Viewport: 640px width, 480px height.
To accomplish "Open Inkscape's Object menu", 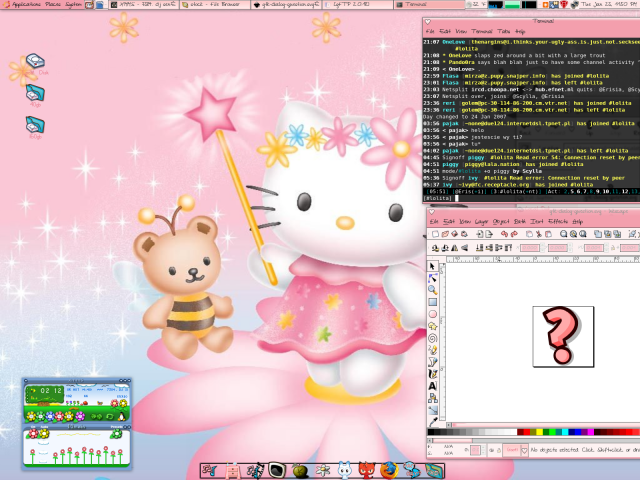I will pos(501,221).
